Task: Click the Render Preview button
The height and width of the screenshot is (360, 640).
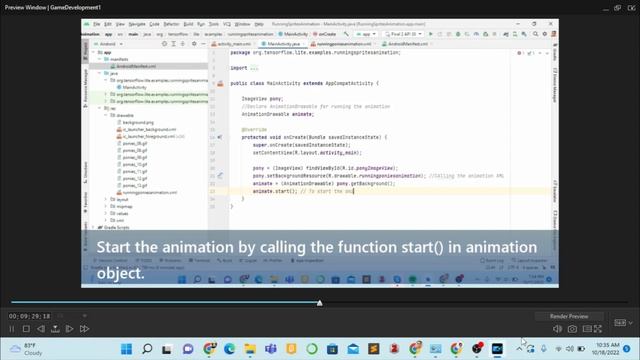Action: (x=569, y=316)
